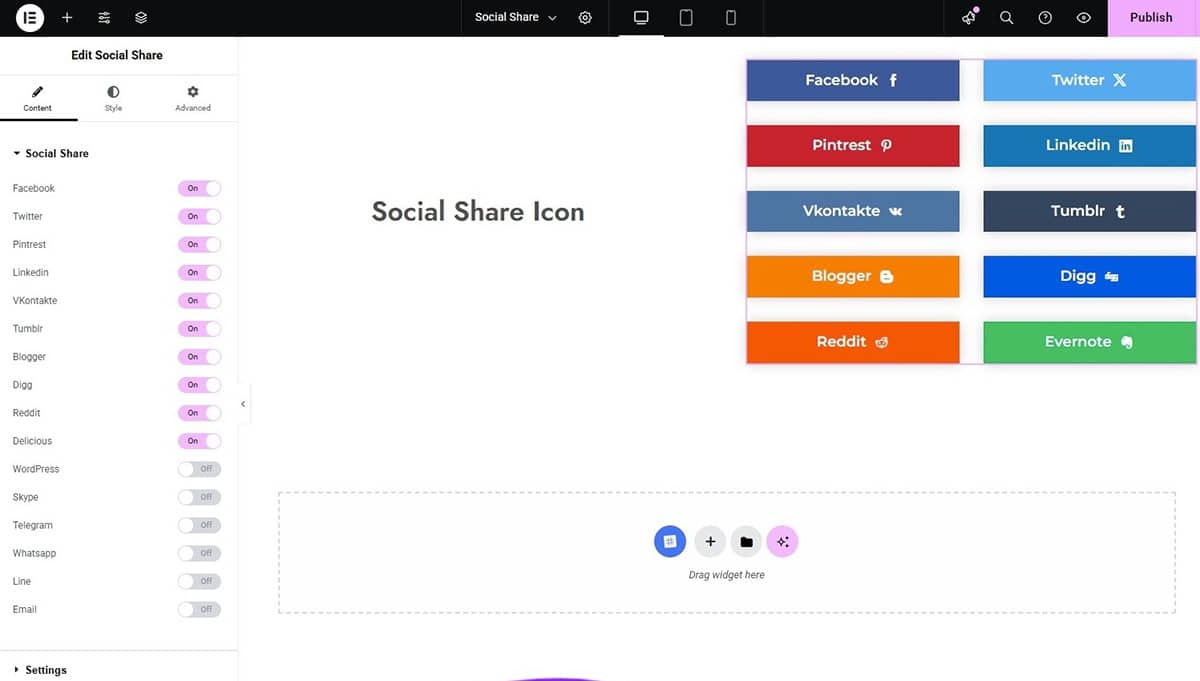1200x681 pixels.
Task: Click the AI sparkle button in drop area
Action: click(782, 542)
